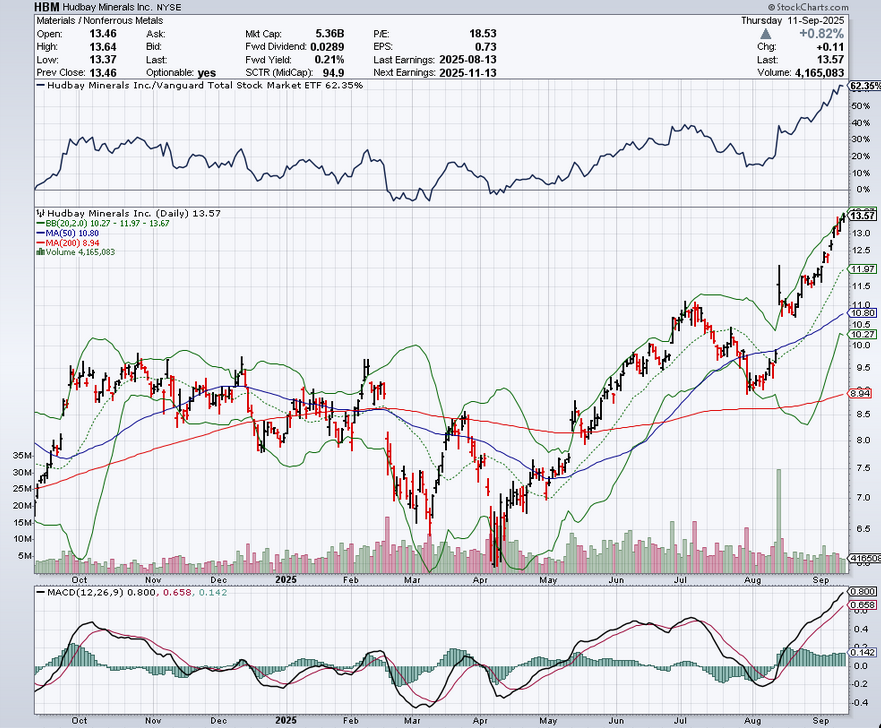The height and width of the screenshot is (728, 881).
Task: Click the MACD(12,26,9) indicator legend
Action: tap(131, 592)
